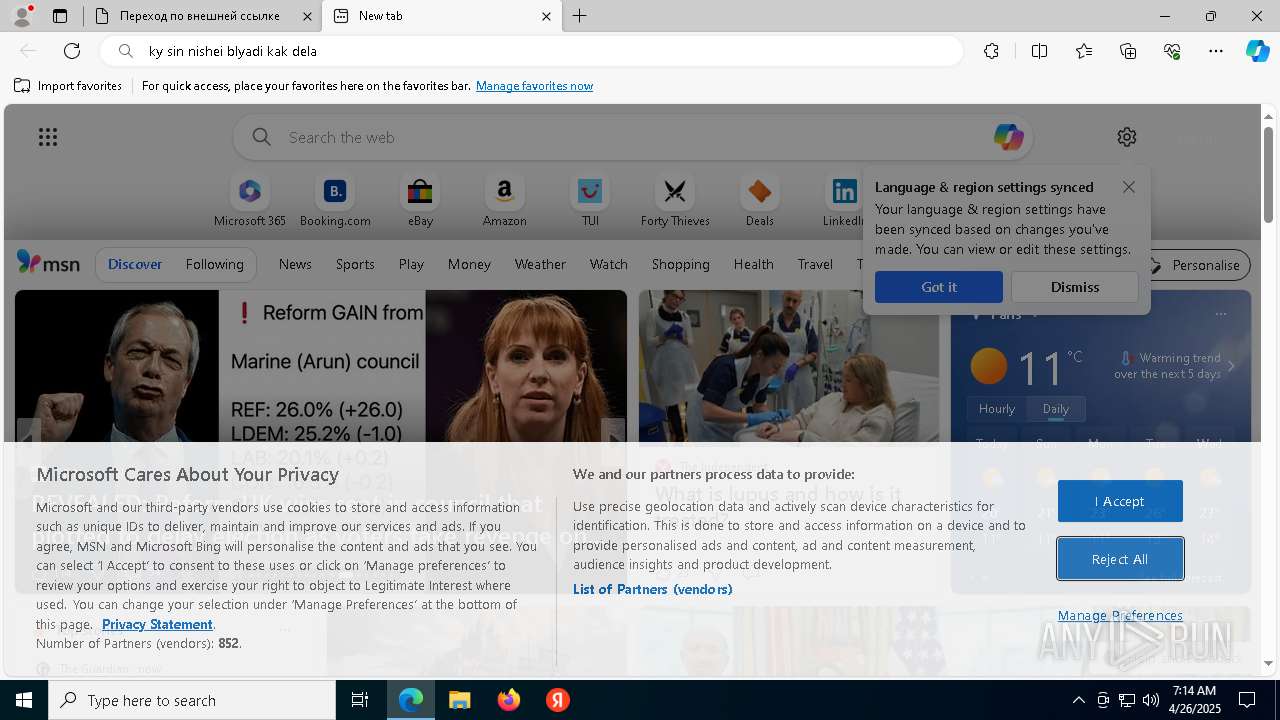This screenshot has width=1280, height=720.
Task: Open the List of Partners (vendors) link
Action: point(653,589)
